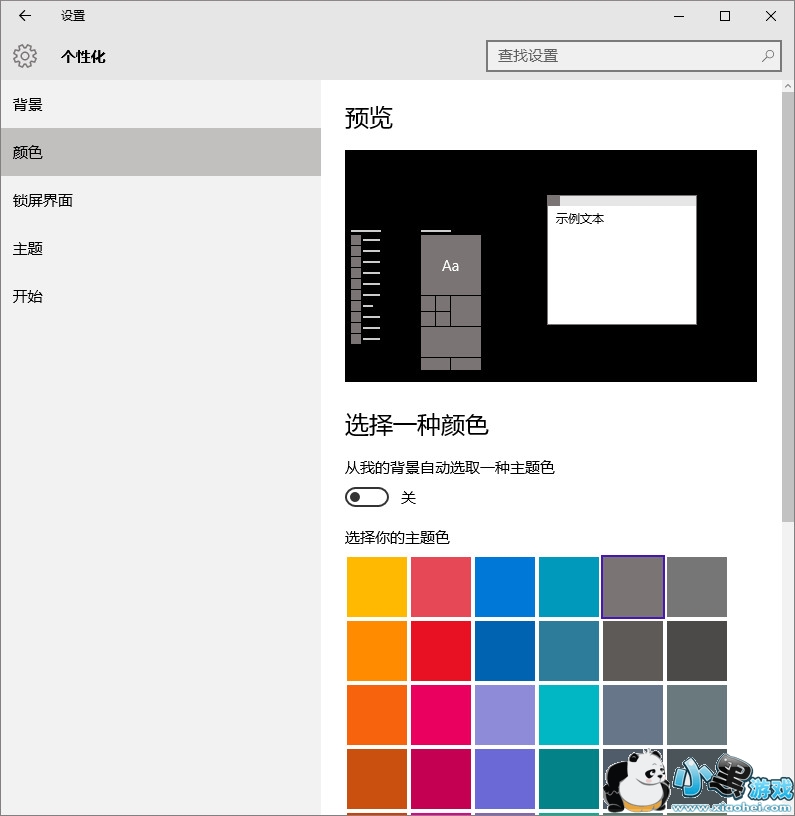
Task: Click the magnifier icon in the search box
Action: 767,56
